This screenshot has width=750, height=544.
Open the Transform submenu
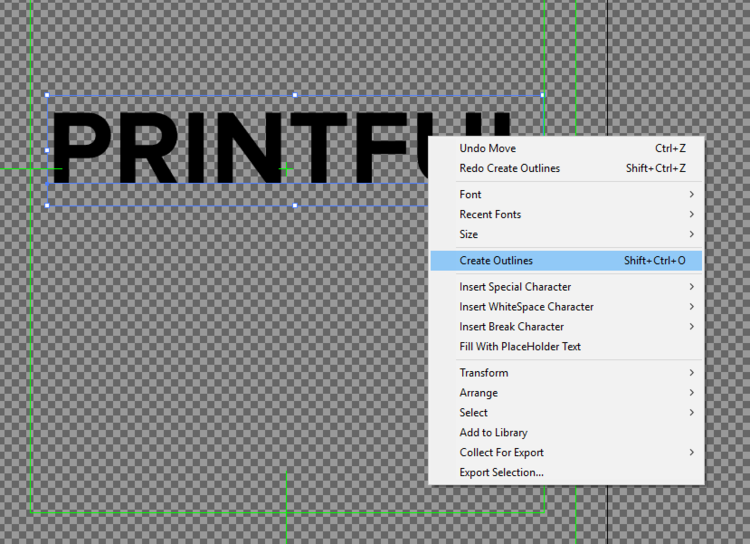(566, 373)
